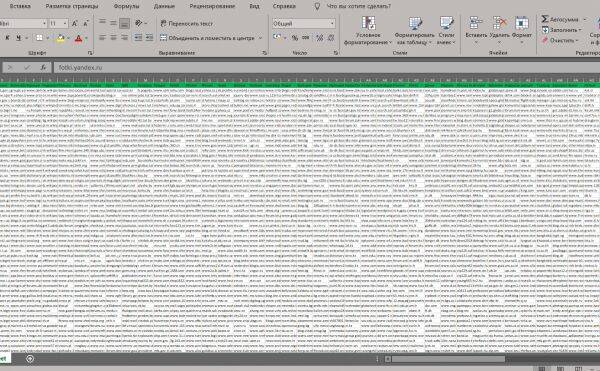This screenshot has height=371, width=600.
Task: Click the Вставить cells button
Action: coord(476,30)
